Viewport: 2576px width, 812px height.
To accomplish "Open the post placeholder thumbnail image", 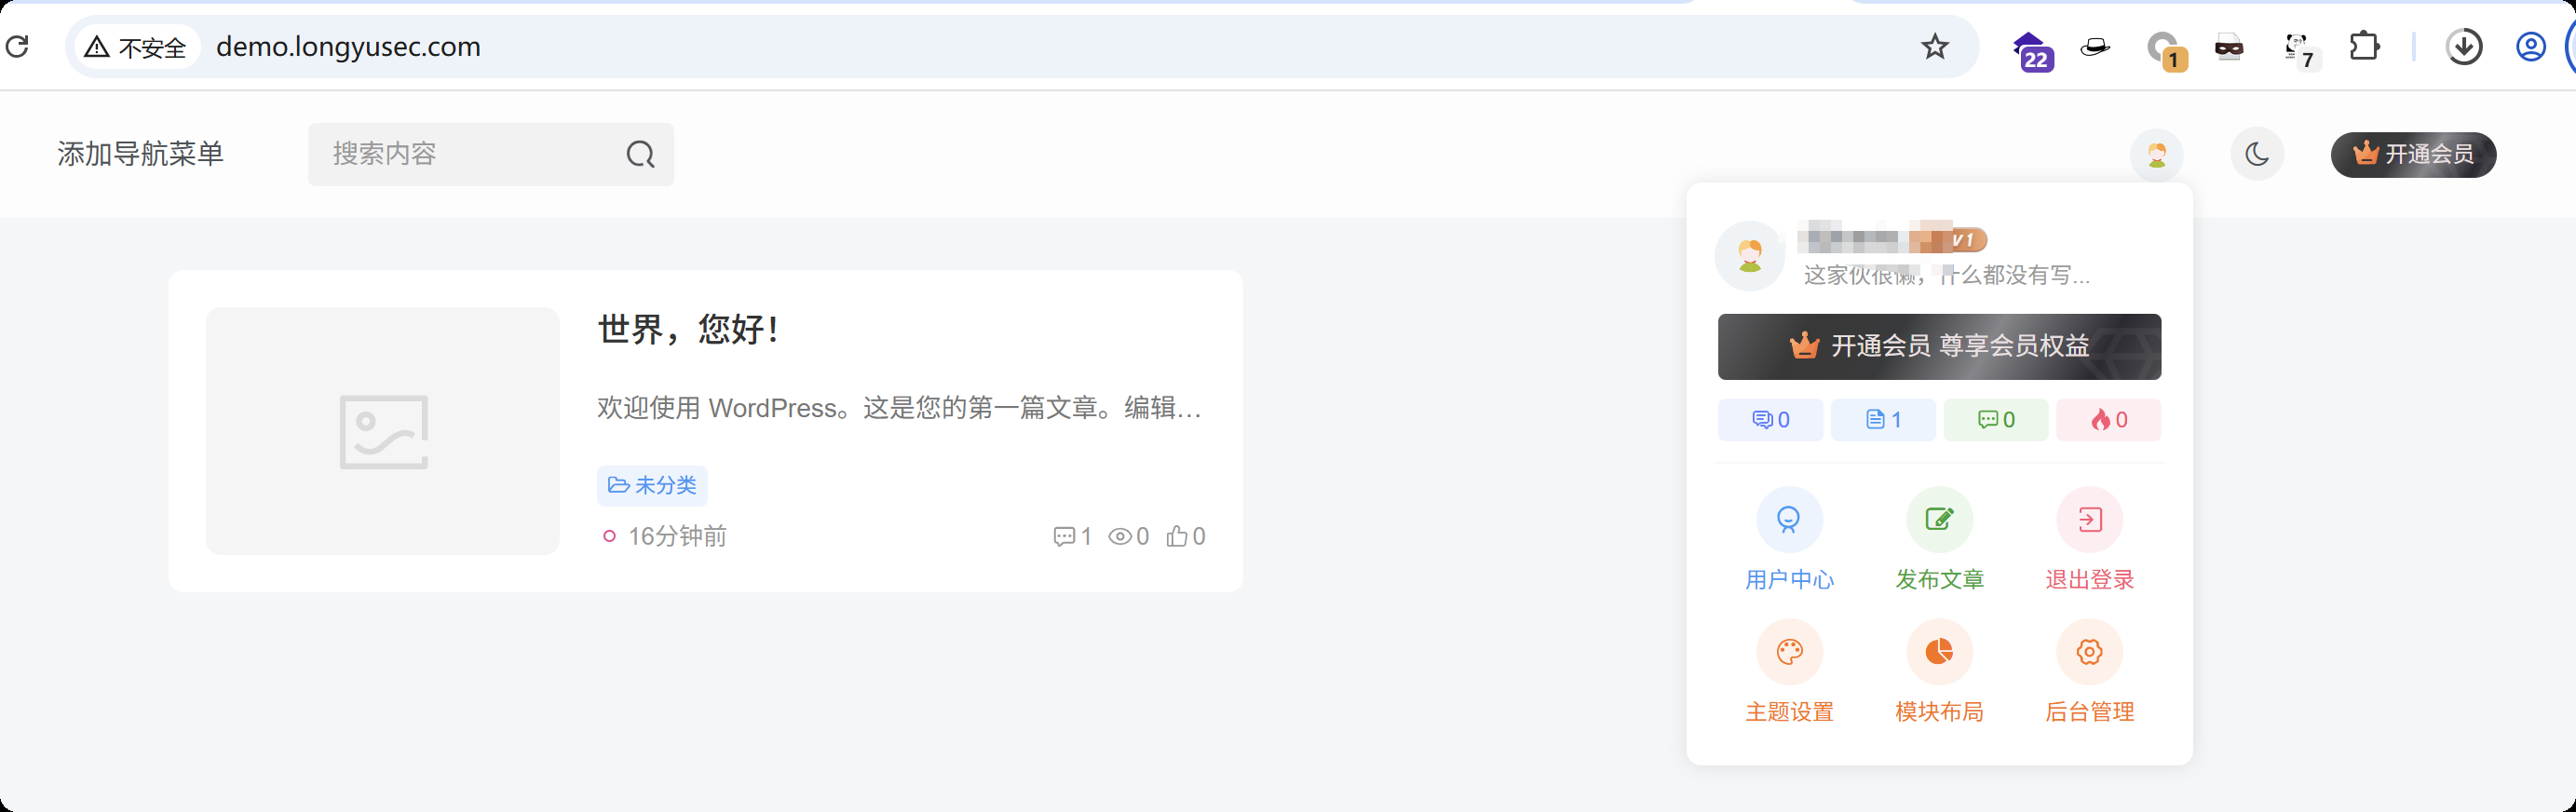I will [x=383, y=431].
